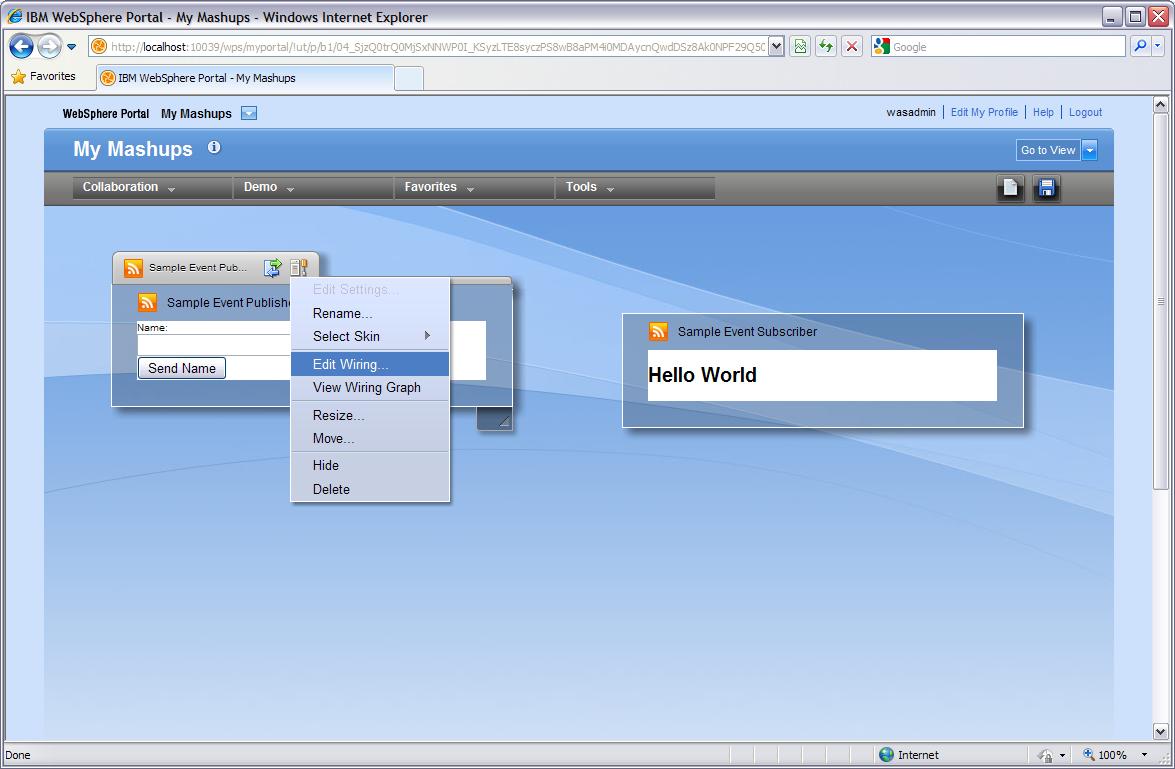Image resolution: width=1175 pixels, height=769 pixels.
Task: Click the search magnifier button
Action: 1140,46
